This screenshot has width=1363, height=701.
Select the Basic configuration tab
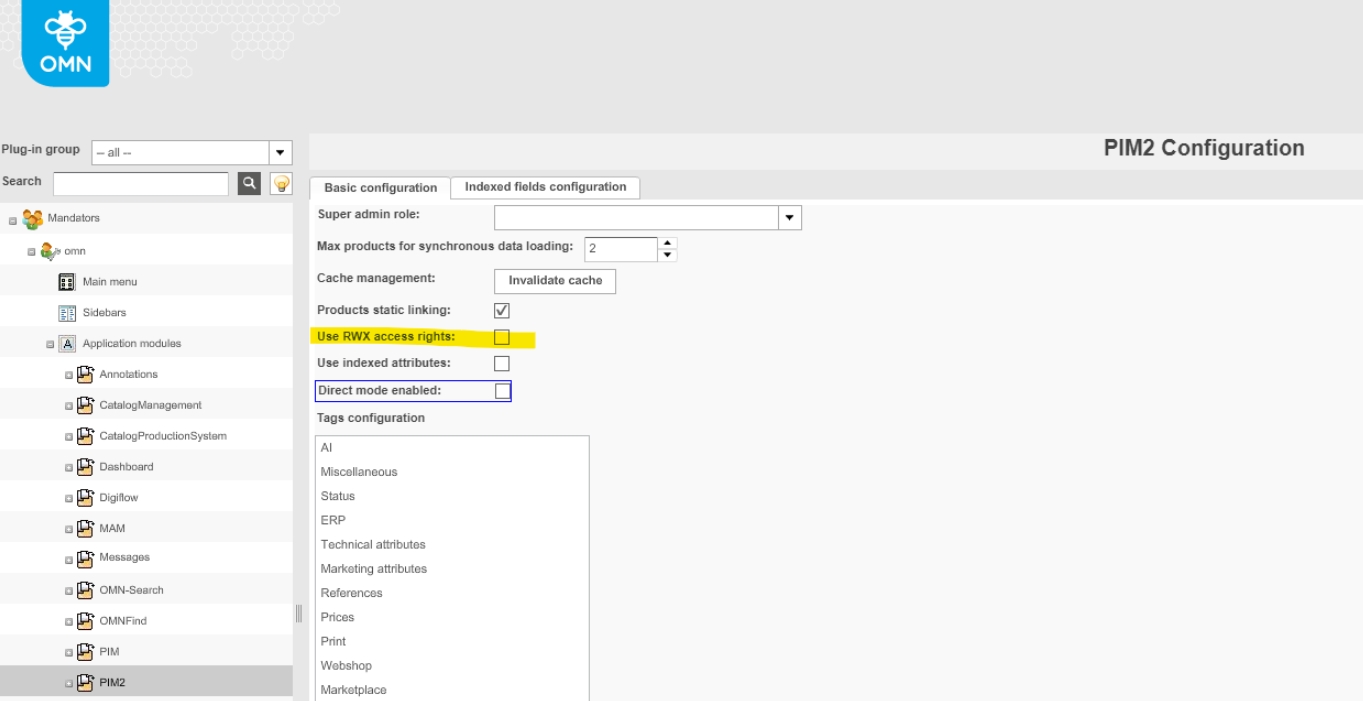coord(380,188)
